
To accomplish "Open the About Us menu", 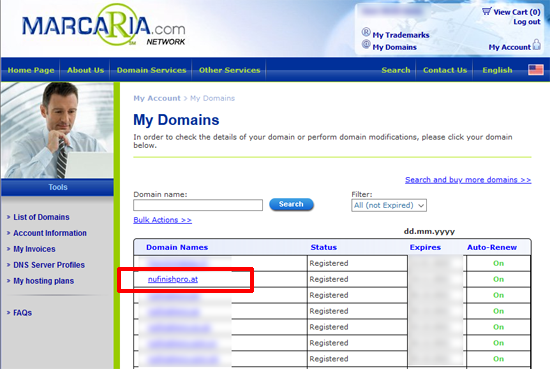I will (x=85, y=70).
